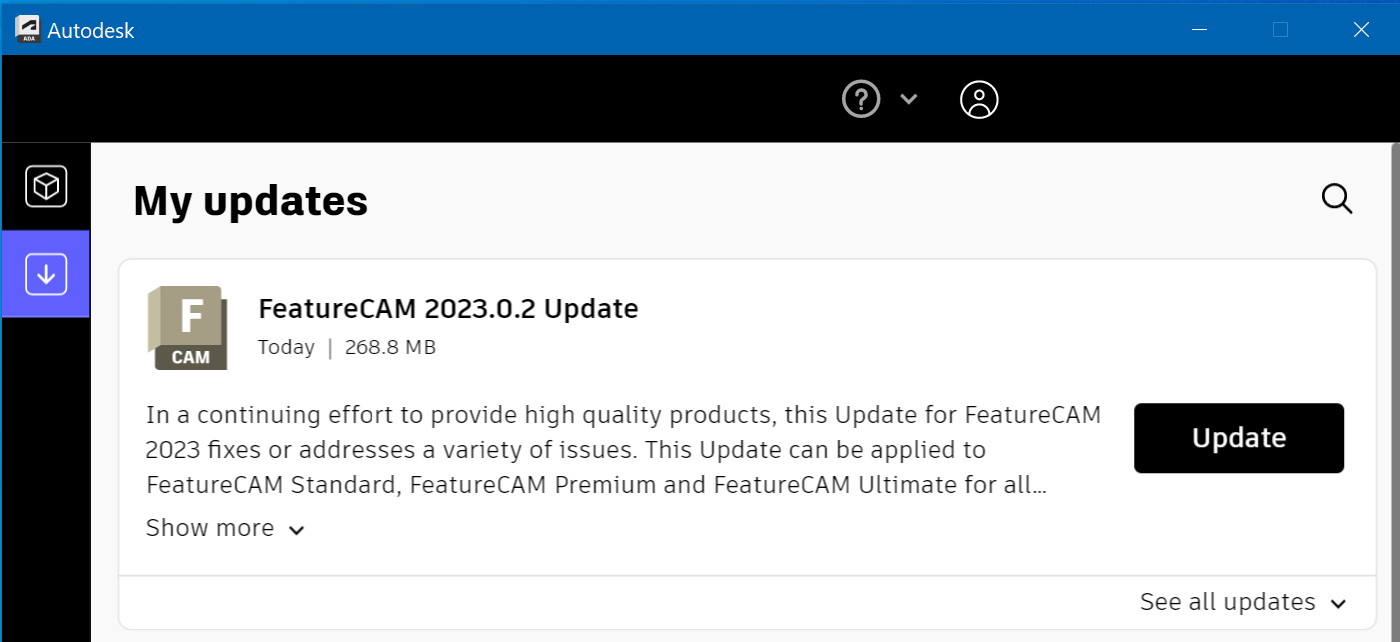Expand See all updates
Screen dimensions: 1400x642
[1243, 601]
